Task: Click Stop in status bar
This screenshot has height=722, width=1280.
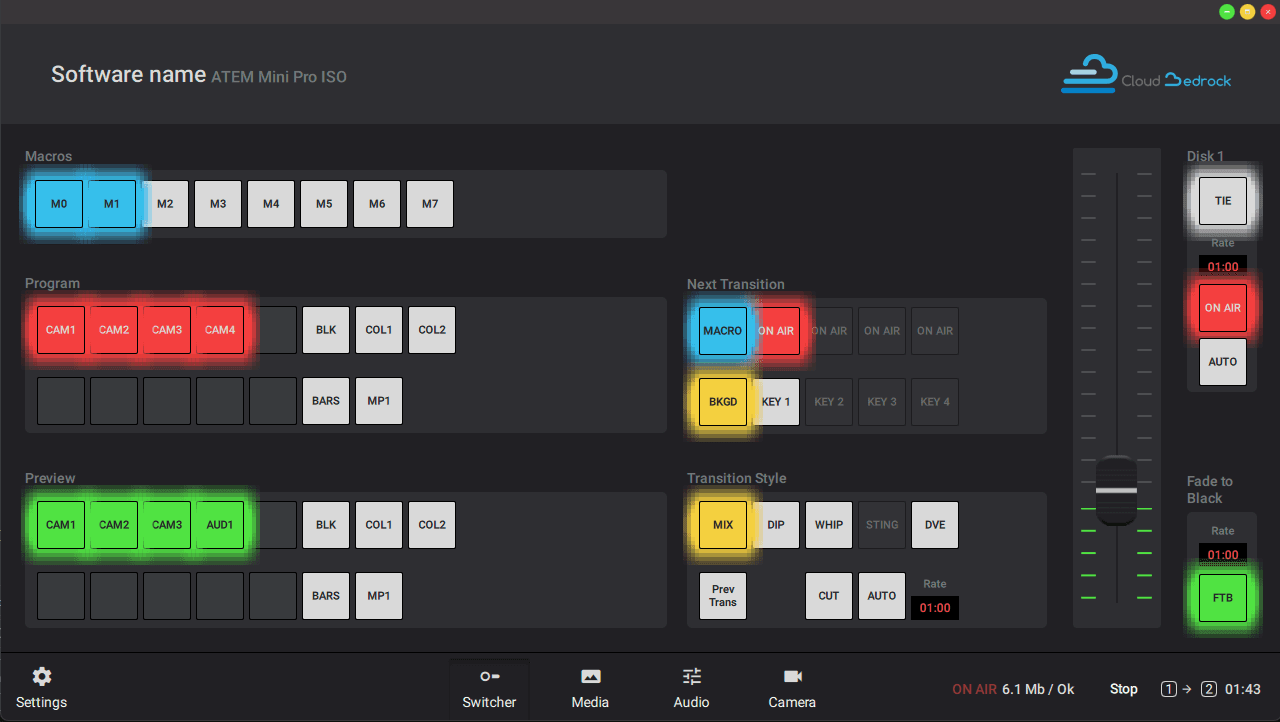Action: coord(1124,689)
